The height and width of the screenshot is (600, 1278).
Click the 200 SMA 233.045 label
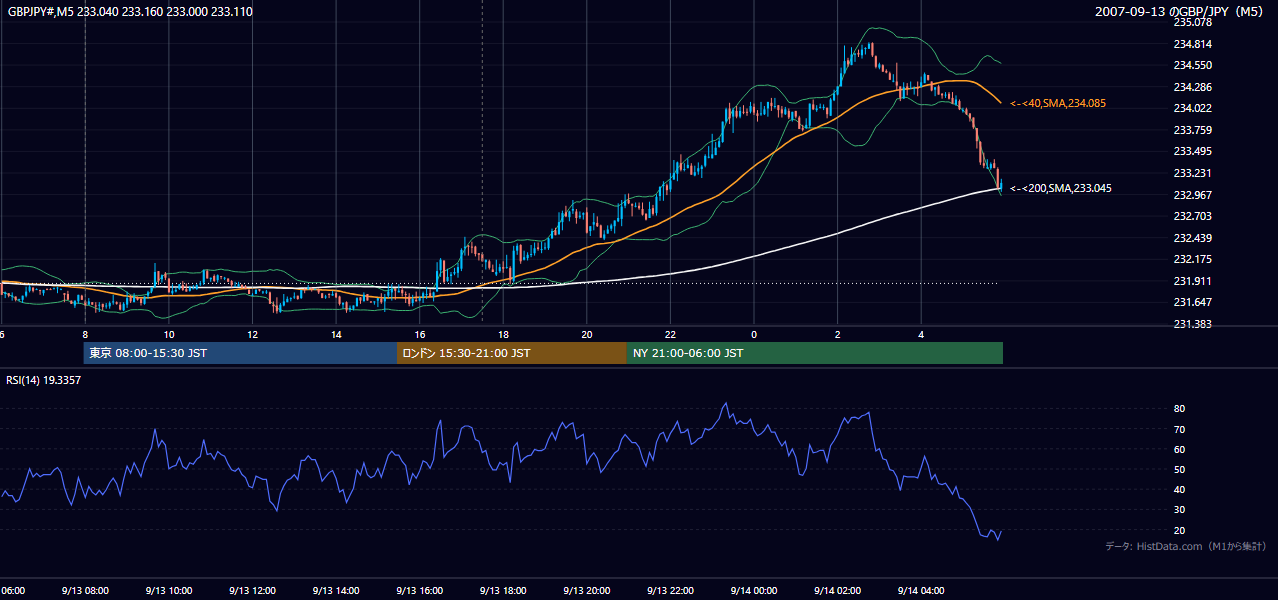pos(1060,188)
